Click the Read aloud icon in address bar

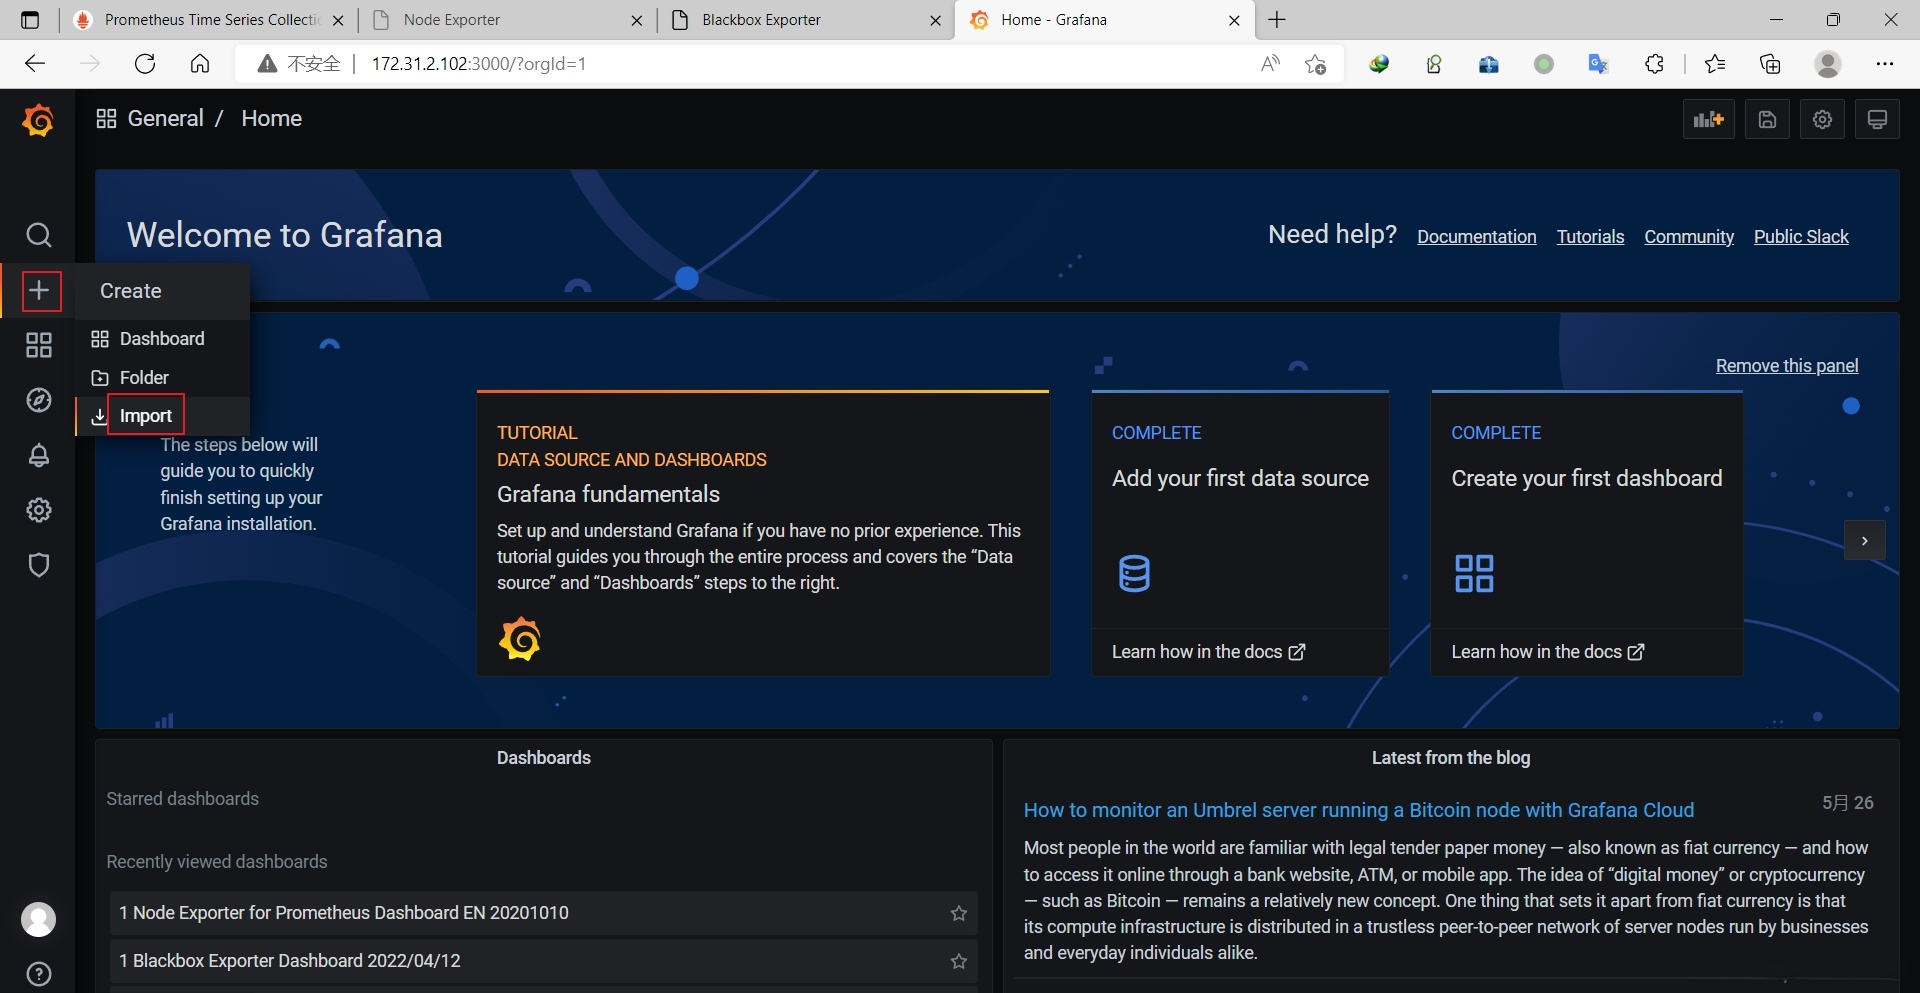pyautogui.click(x=1270, y=64)
